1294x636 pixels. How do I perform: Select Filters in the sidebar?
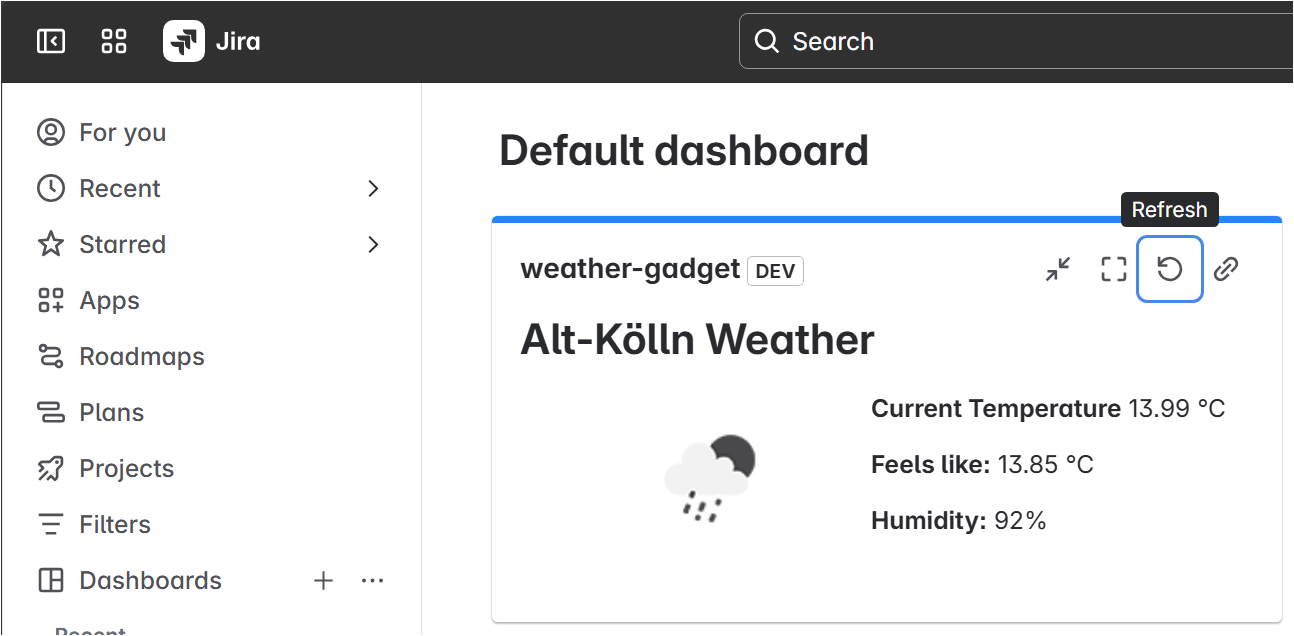coord(114,524)
